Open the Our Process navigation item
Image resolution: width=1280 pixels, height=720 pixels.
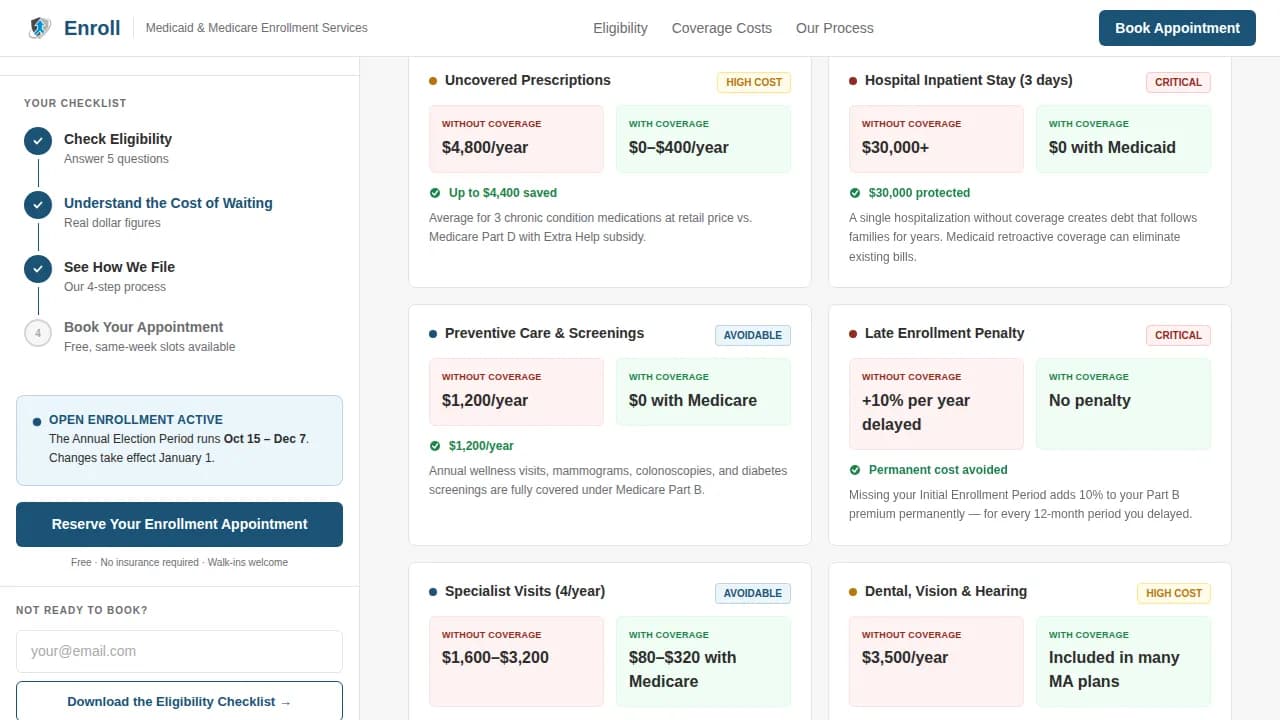click(834, 28)
